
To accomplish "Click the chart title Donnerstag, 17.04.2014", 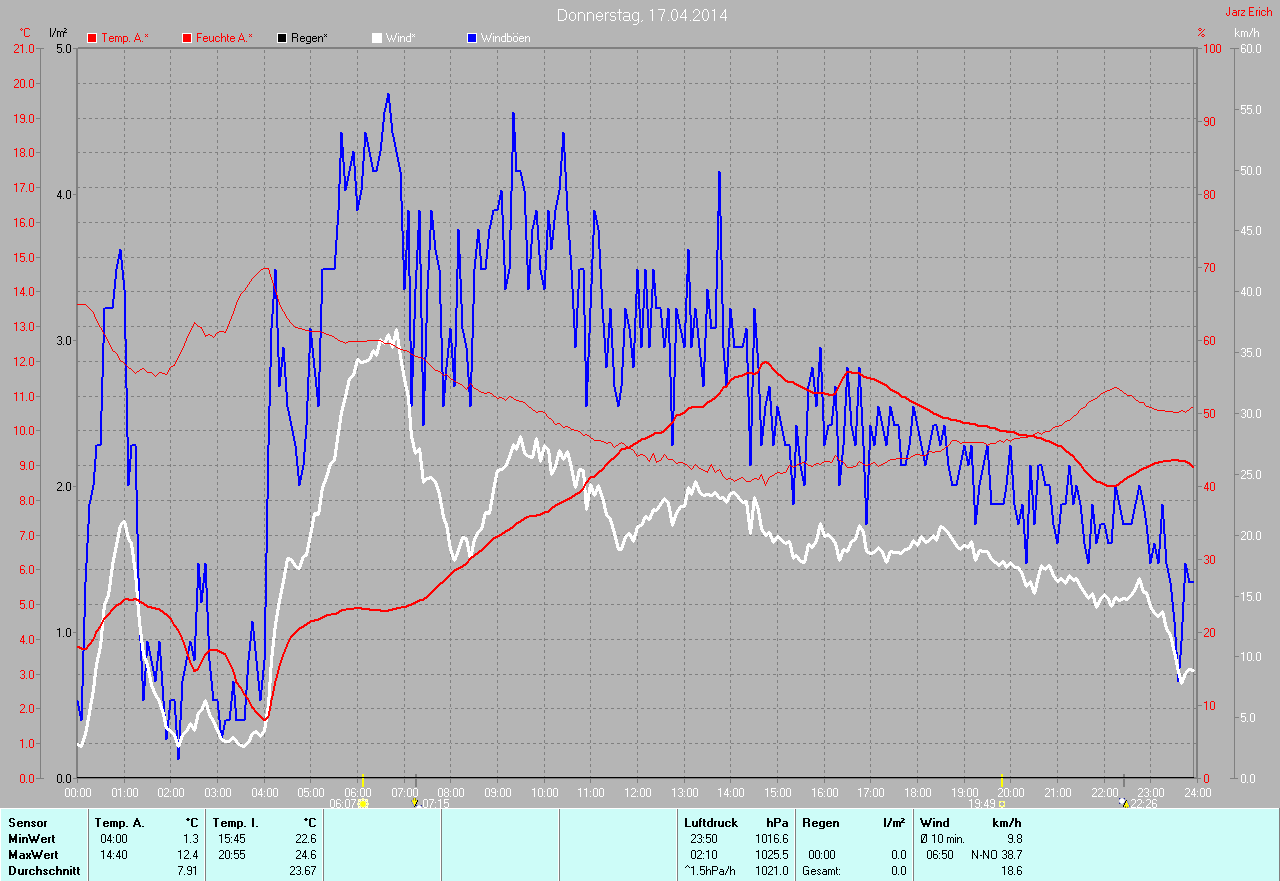I will click(x=642, y=15).
